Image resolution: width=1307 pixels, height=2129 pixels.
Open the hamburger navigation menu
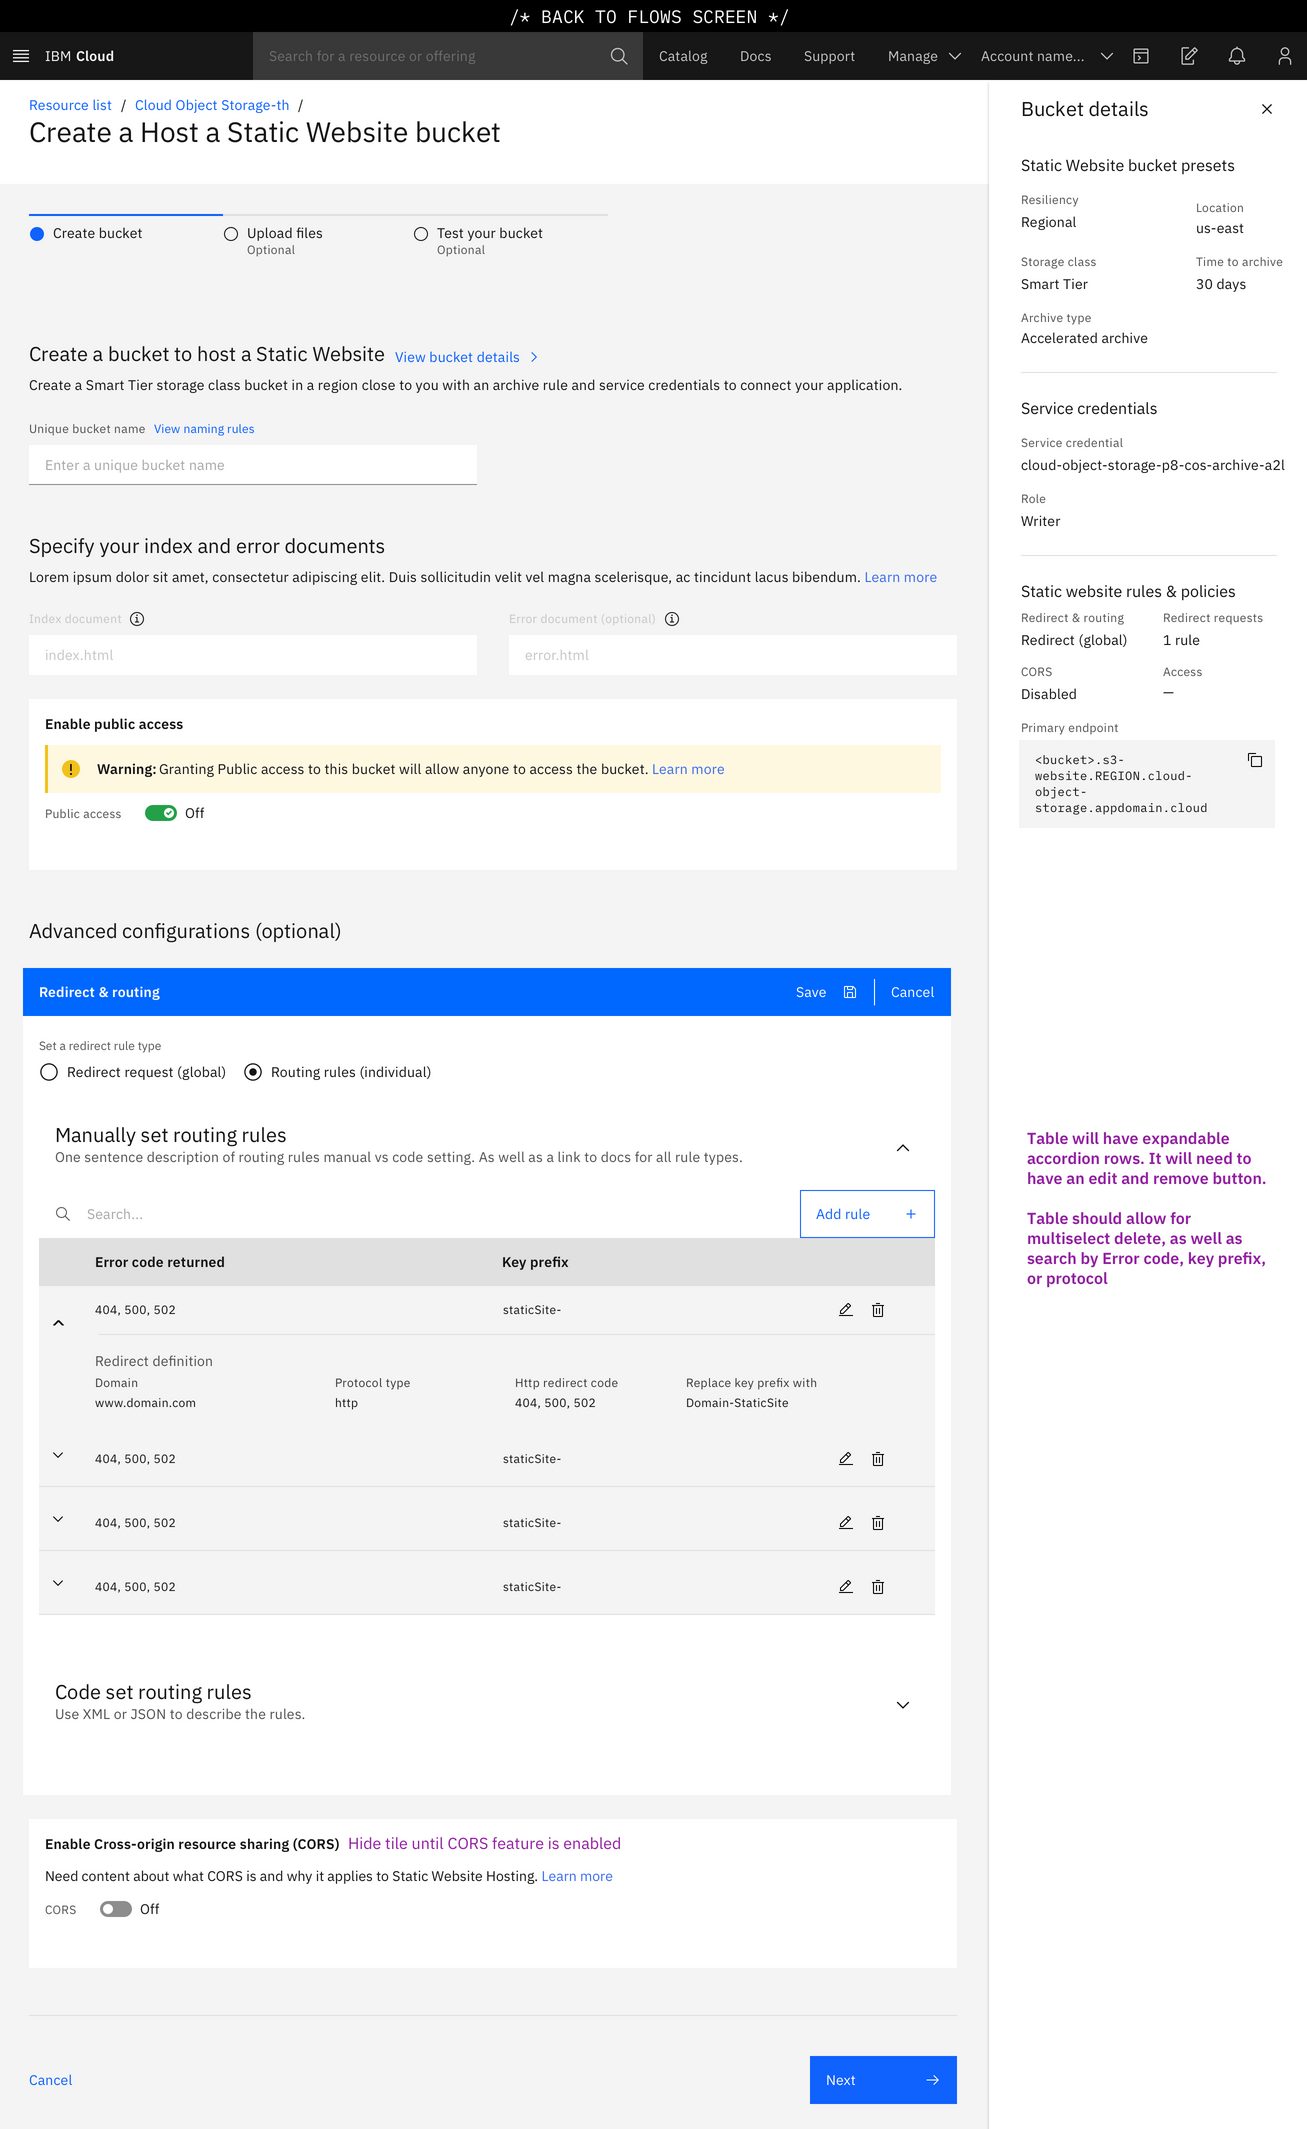tap(20, 56)
